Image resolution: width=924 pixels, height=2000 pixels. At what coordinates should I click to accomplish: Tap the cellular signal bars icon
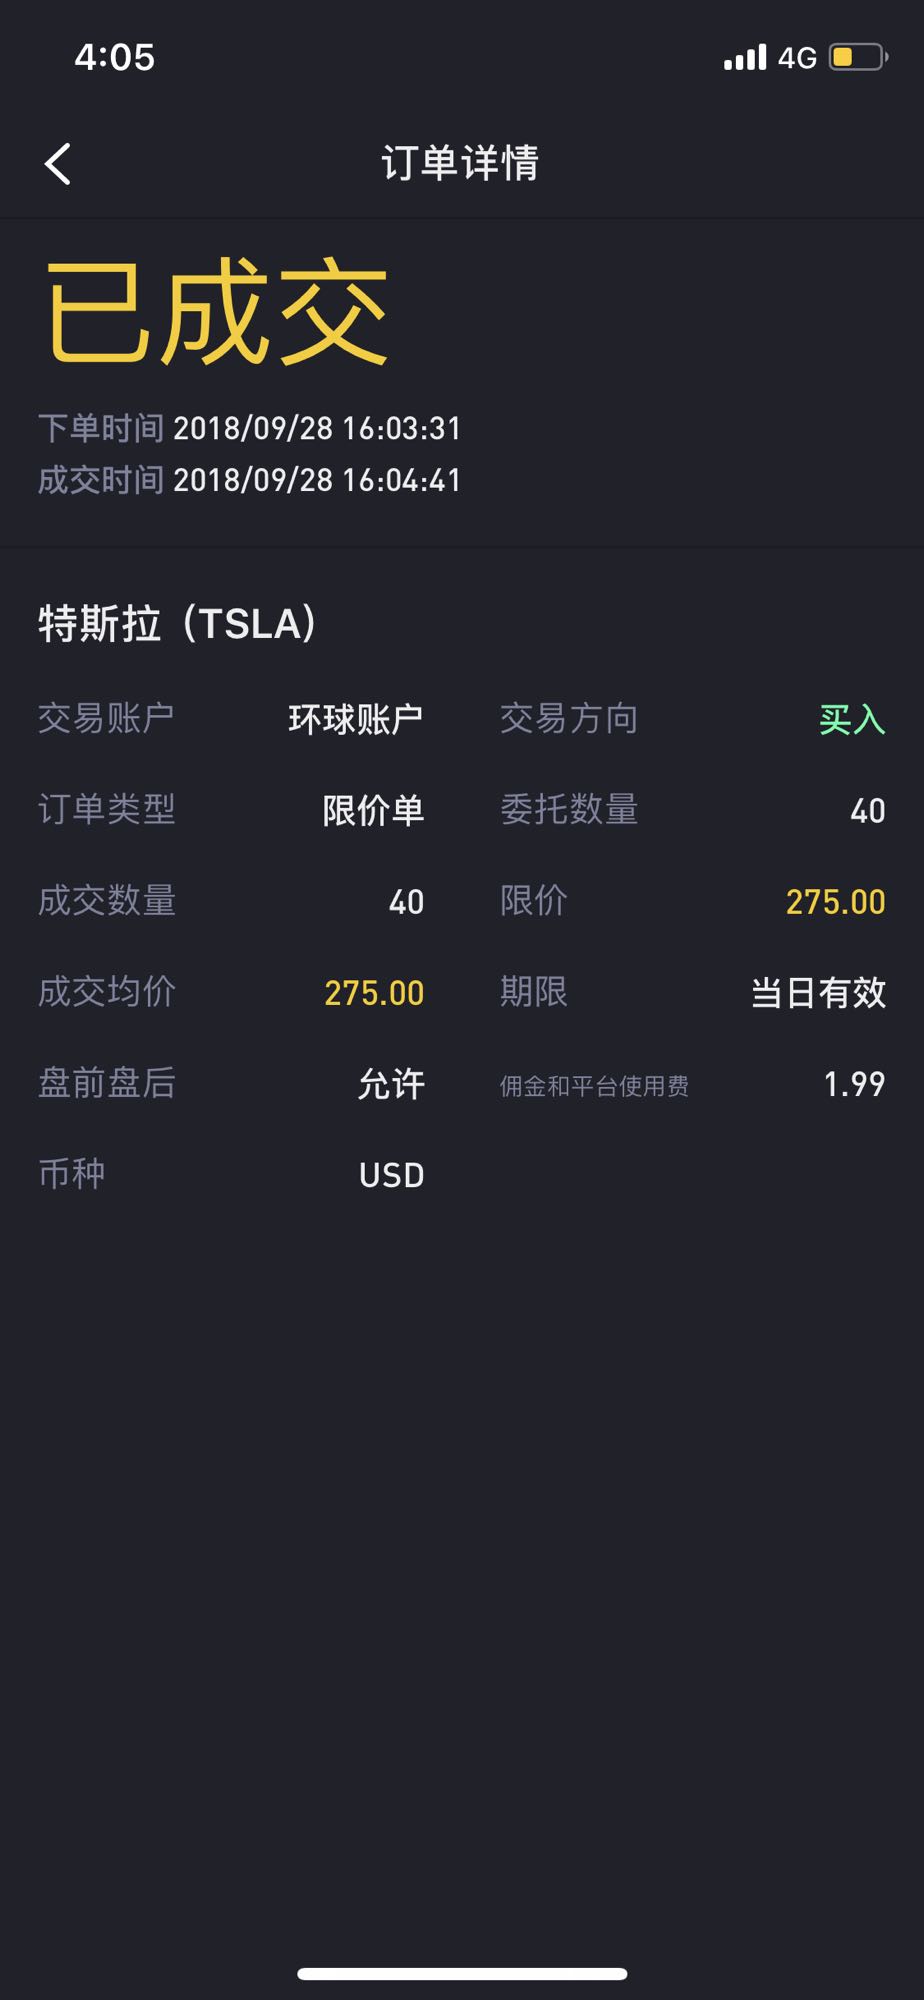(x=745, y=57)
